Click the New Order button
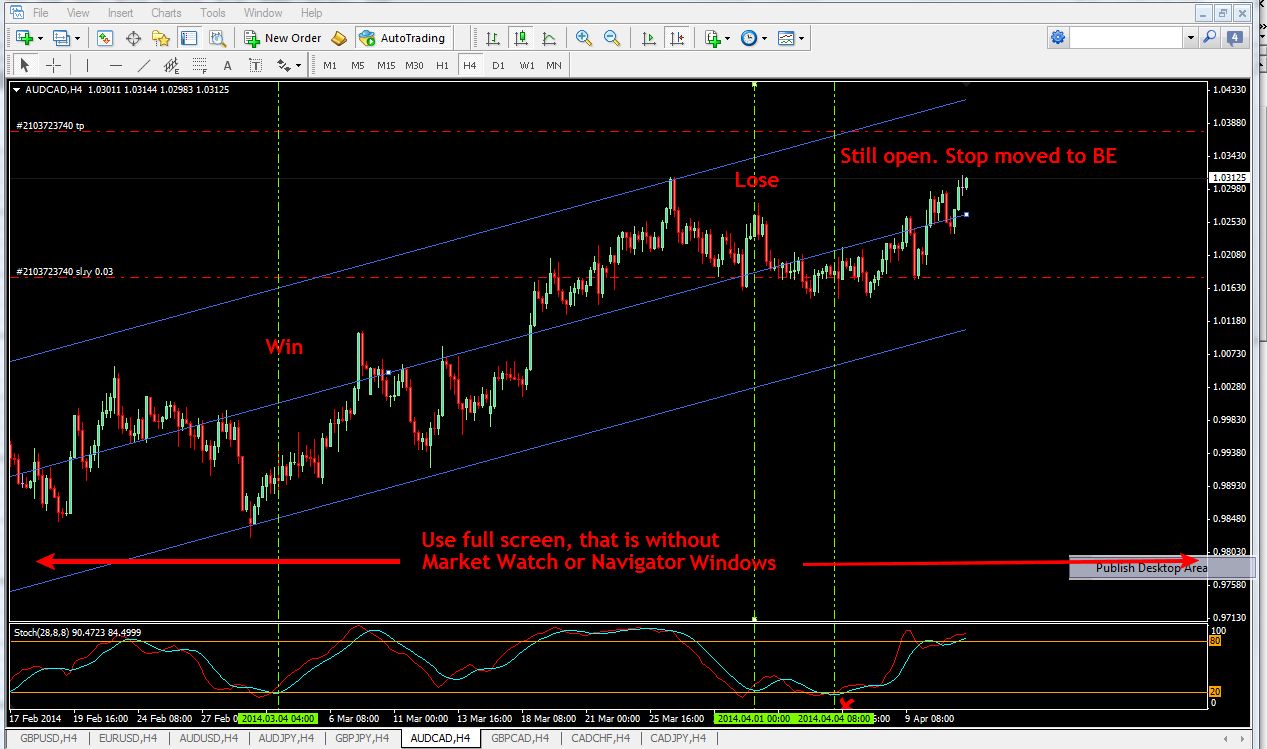 [284, 38]
